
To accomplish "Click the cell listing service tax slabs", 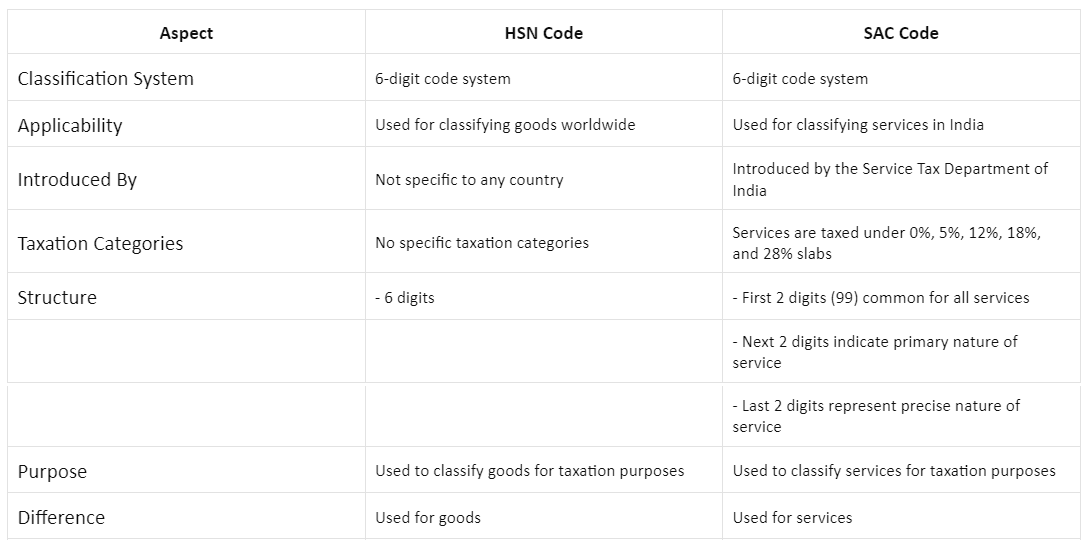I will (x=886, y=243).
